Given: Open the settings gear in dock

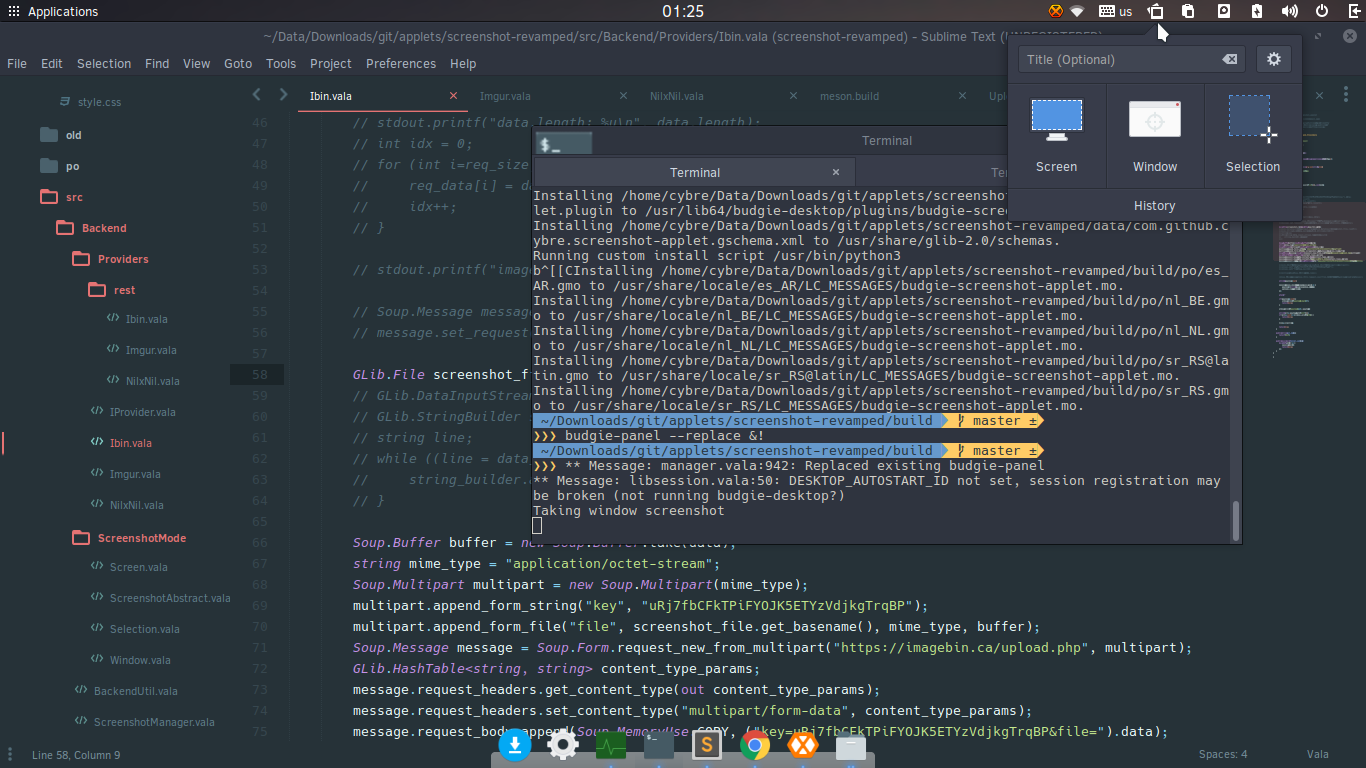Looking at the screenshot, I should point(563,745).
